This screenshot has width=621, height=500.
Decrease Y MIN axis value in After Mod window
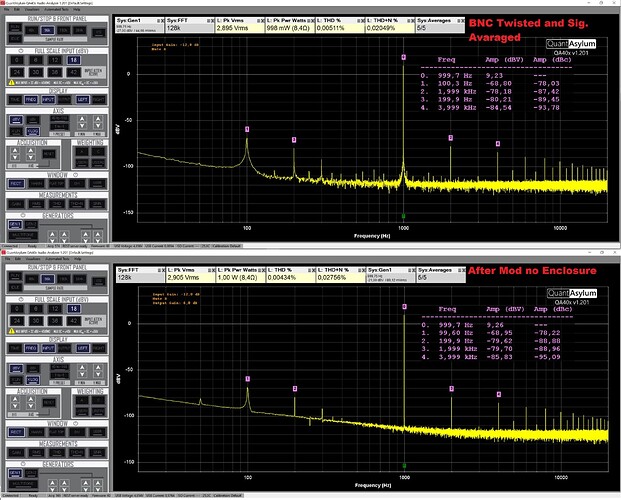click(82, 374)
